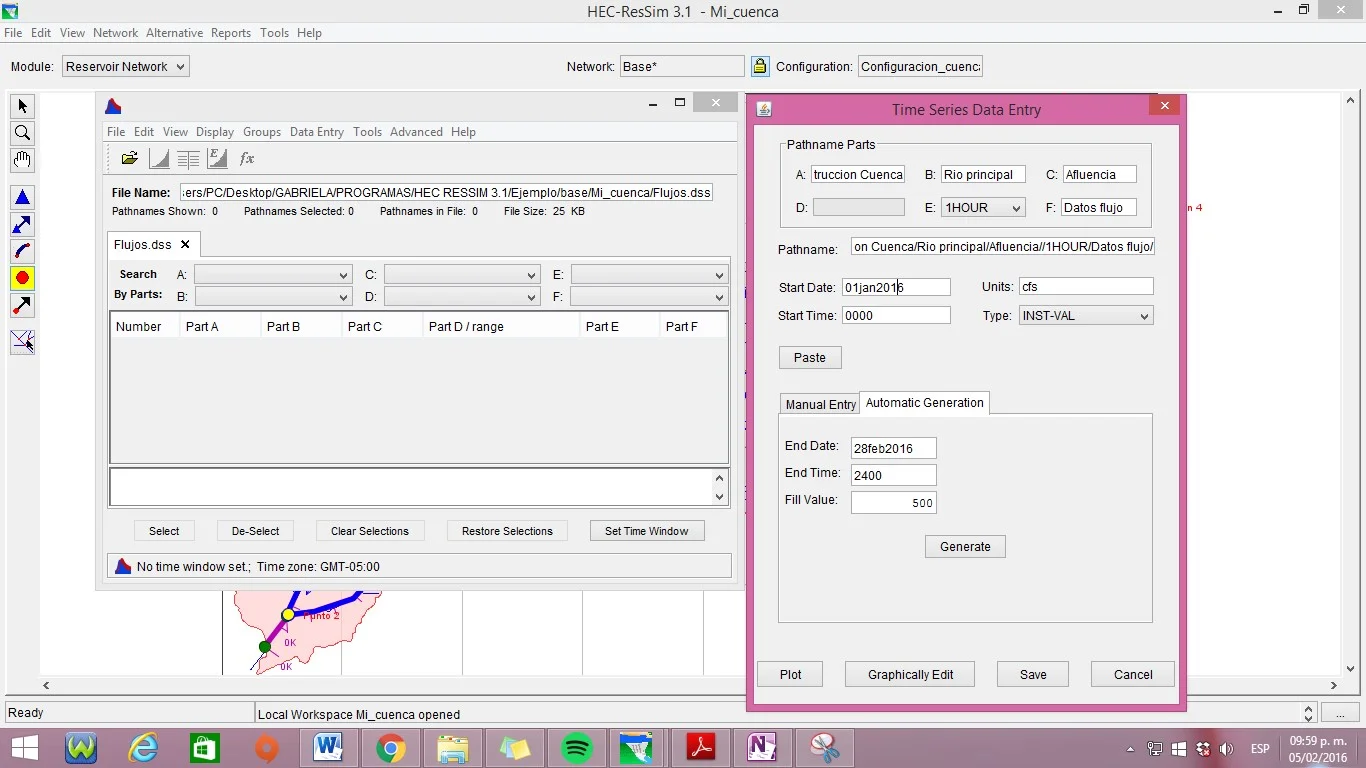
Task: Click the Graphically Edit button
Action: pyautogui.click(x=911, y=674)
